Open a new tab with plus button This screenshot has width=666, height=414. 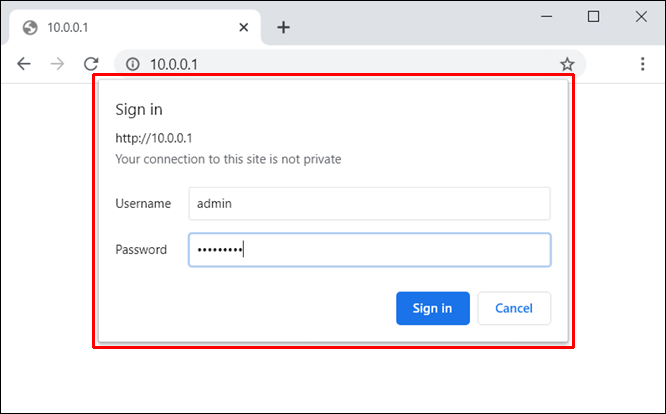pyautogui.click(x=283, y=27)
